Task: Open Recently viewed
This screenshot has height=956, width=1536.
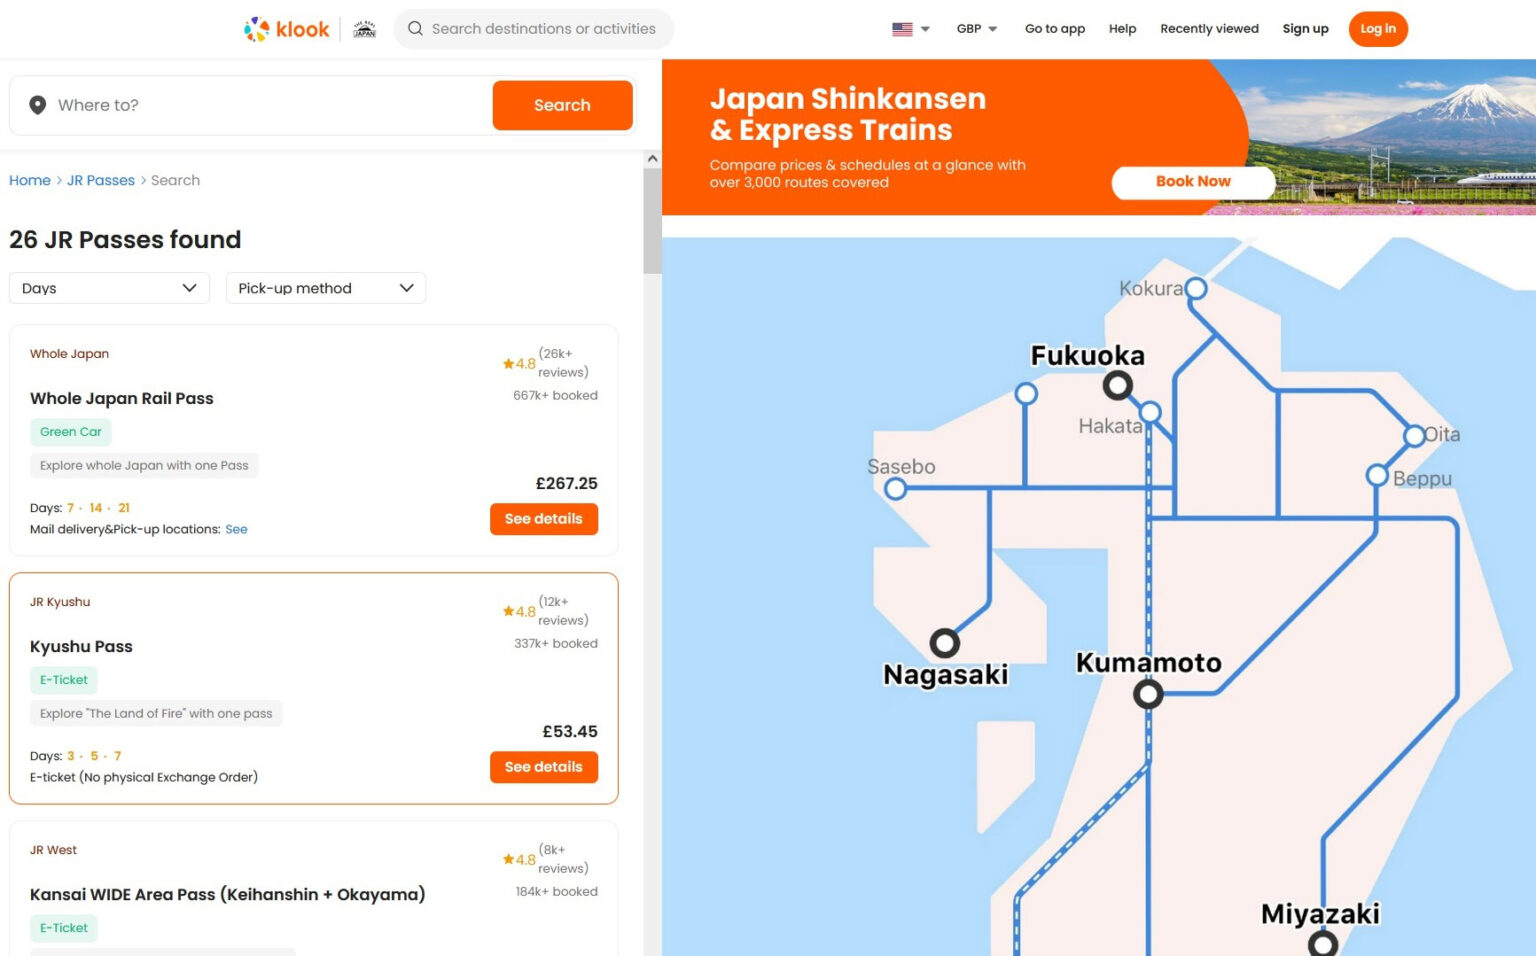Action: click(1209, 29)
